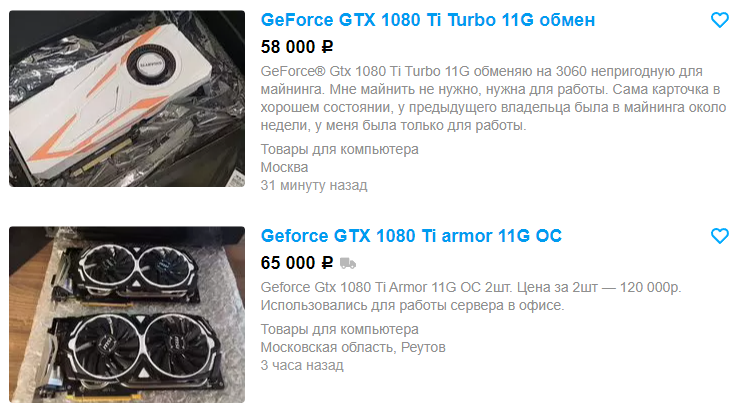Image resolution: width=736 pixels, height=407 pixels.
Task: Click the '3 часа назад' timestamp
Action: [302, 365]
